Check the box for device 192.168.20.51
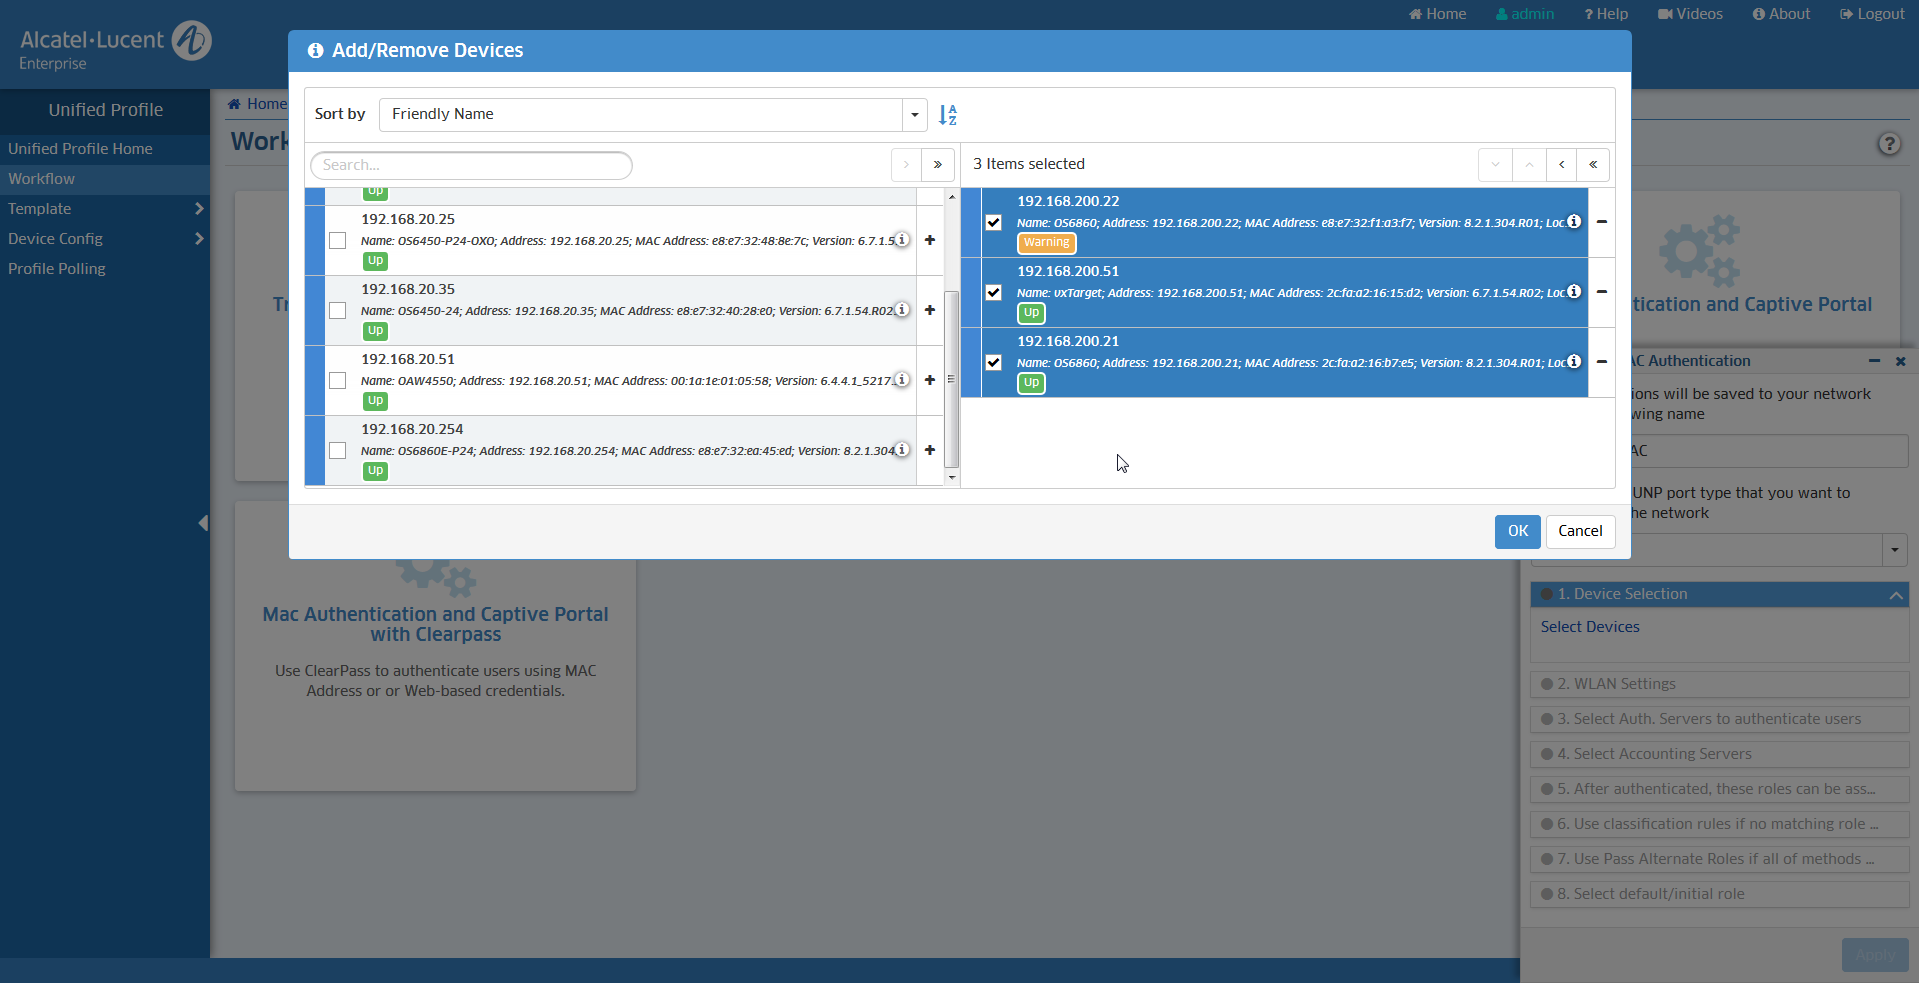 click(338, 381)
